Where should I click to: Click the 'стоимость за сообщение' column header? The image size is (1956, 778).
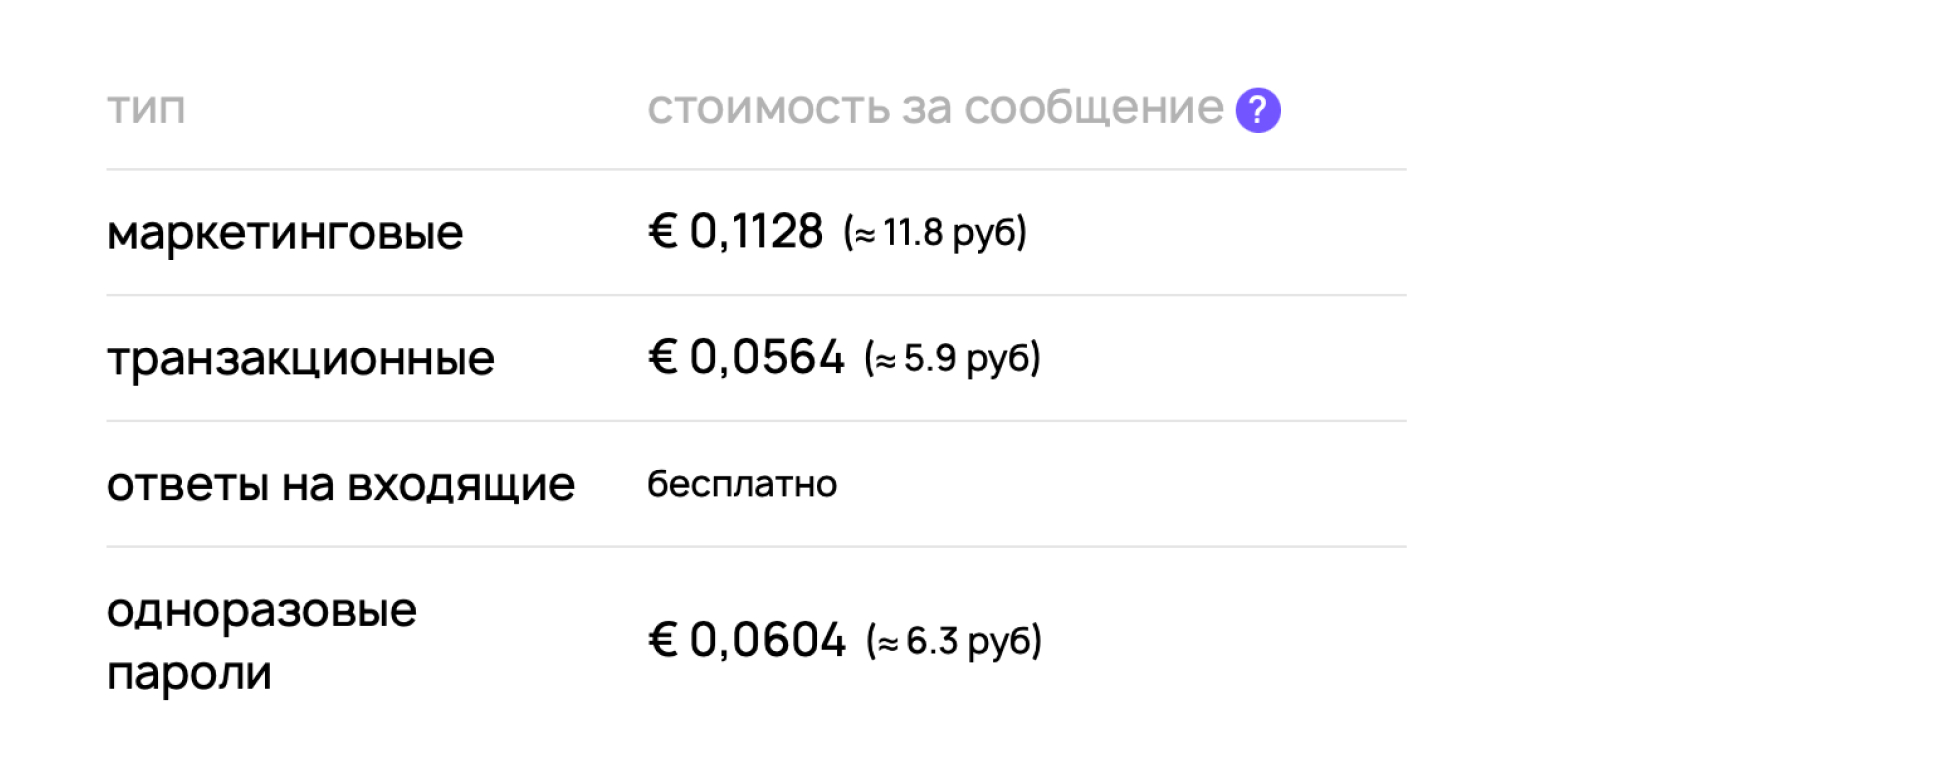click(935, 108)
